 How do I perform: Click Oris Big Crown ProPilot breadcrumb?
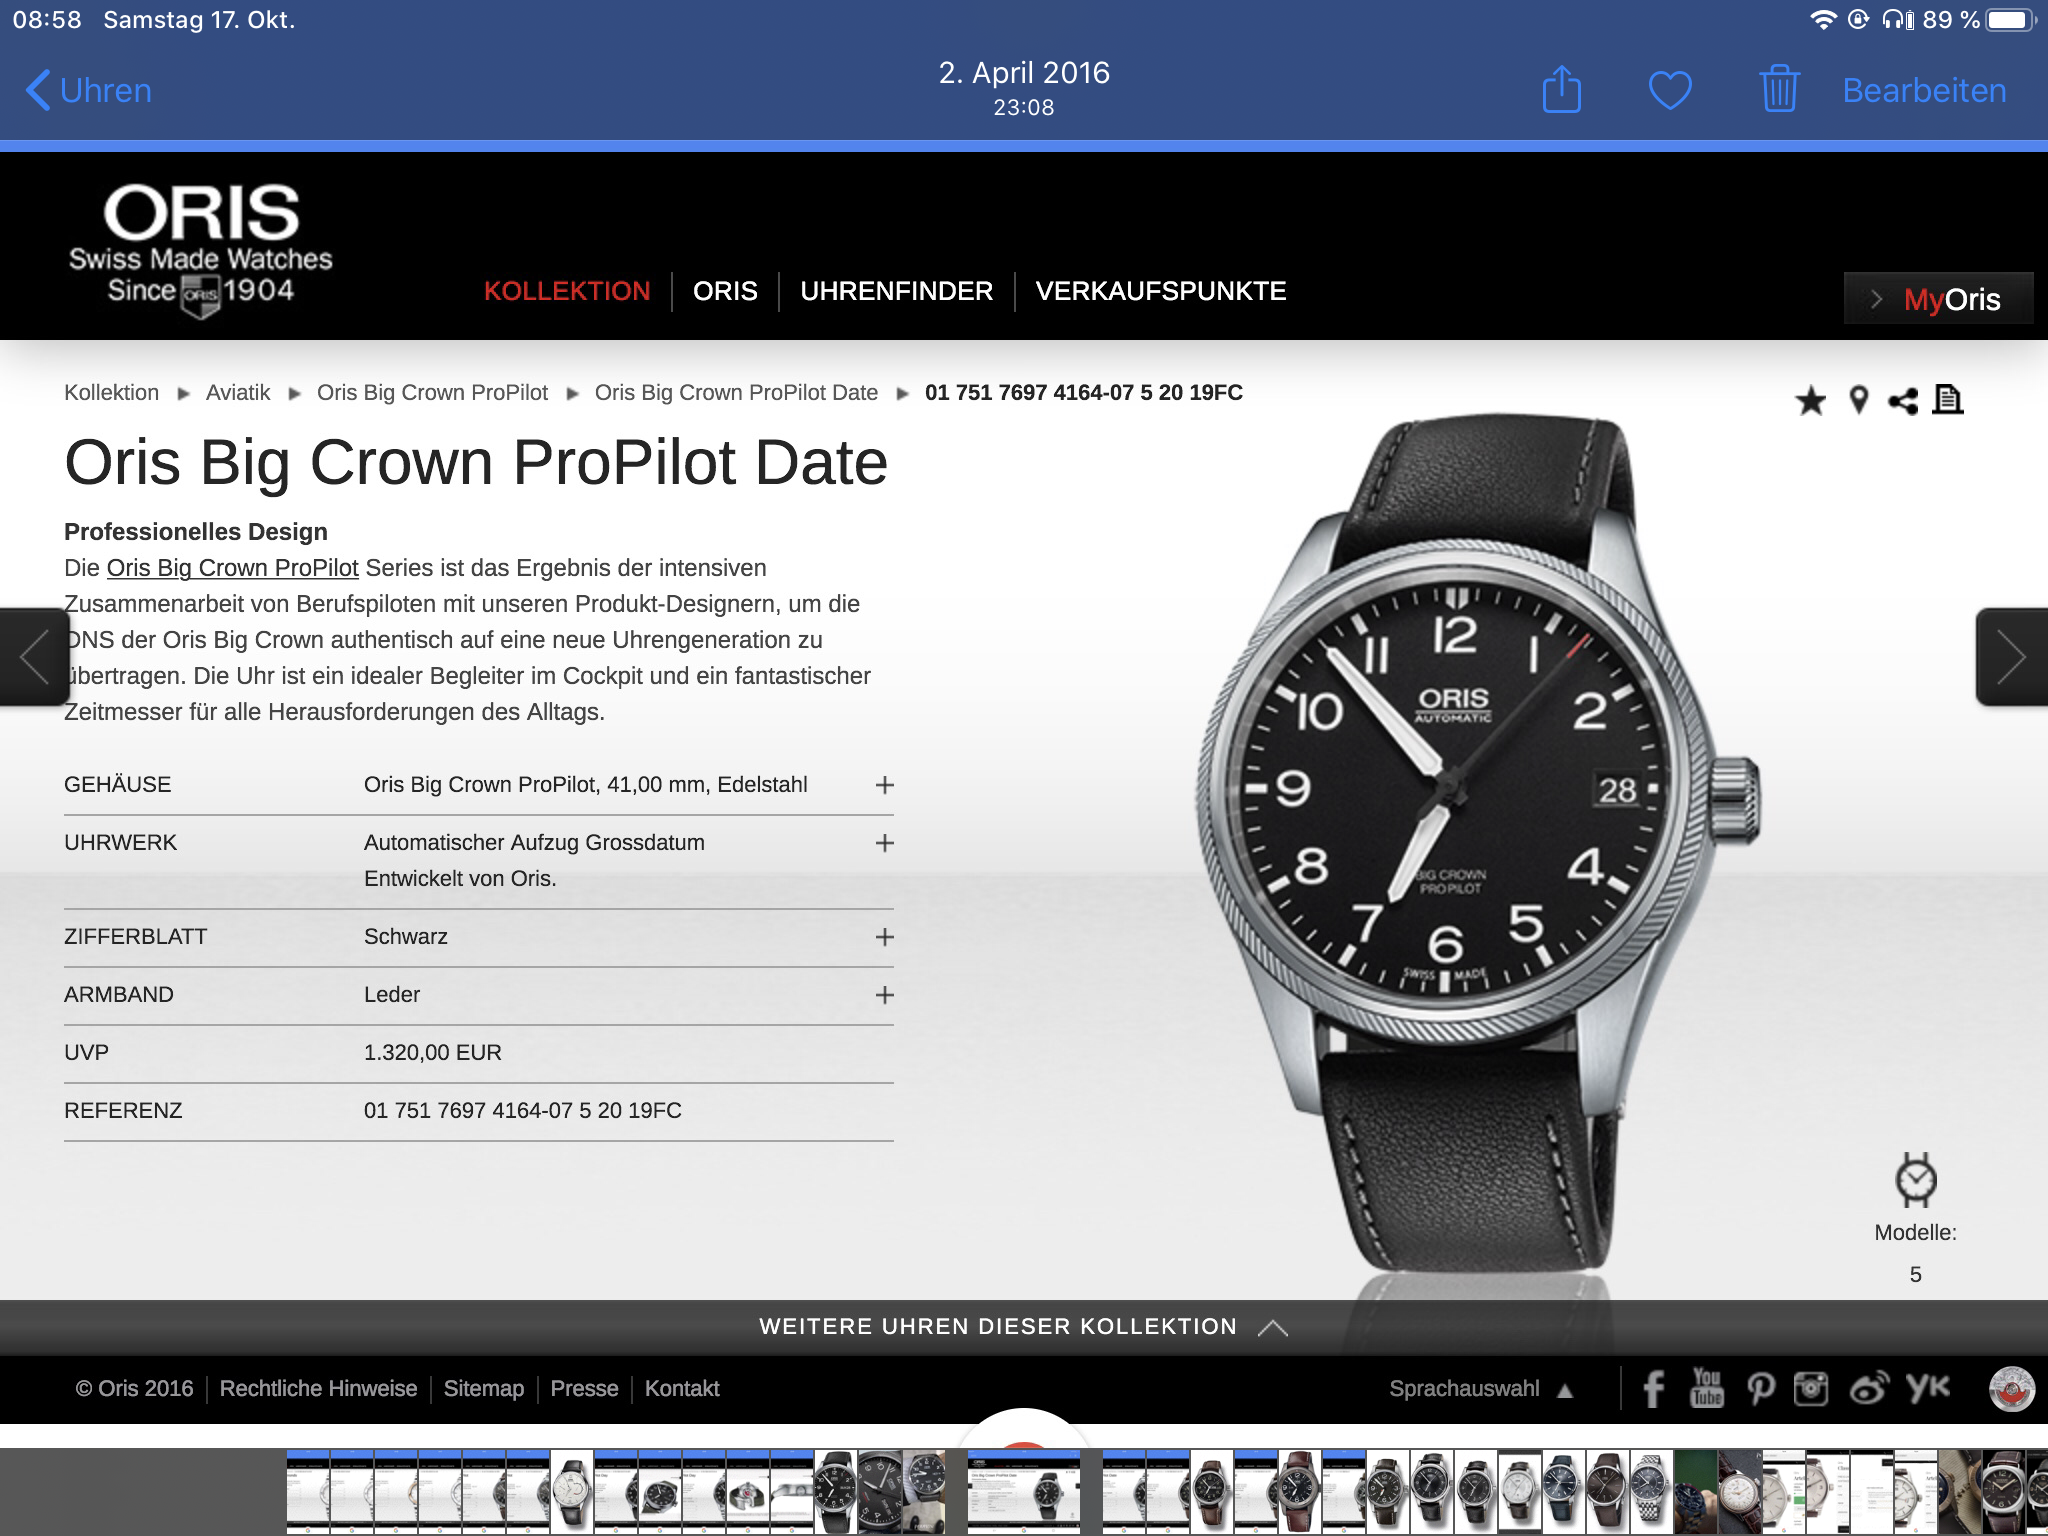coord(432,393)
